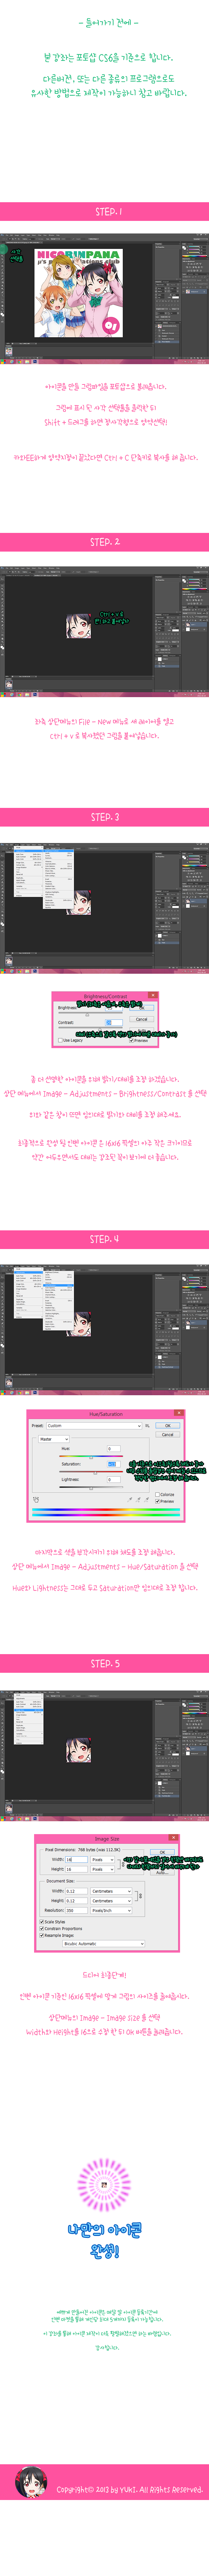This screenshot has width=209, height=2576.
Task: Open the Centimeters dropdown beside Document Height
Action: point(111,1901)
